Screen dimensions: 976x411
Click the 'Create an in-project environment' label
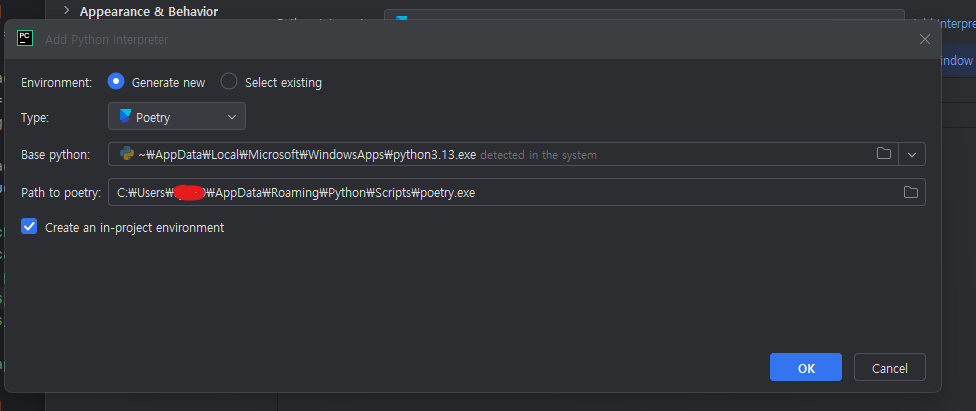[x=134, y=227]
